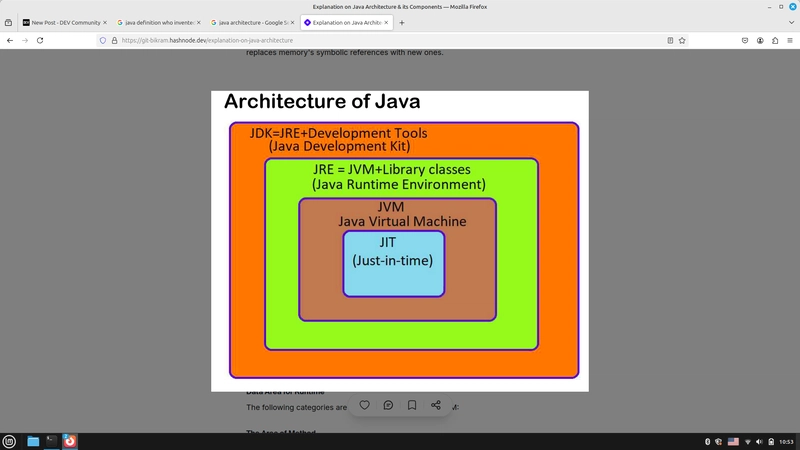This screenshot has width=800, height=450.
Task: Select the Firefox taskbar window icon
Action: (x=70, y=441)
